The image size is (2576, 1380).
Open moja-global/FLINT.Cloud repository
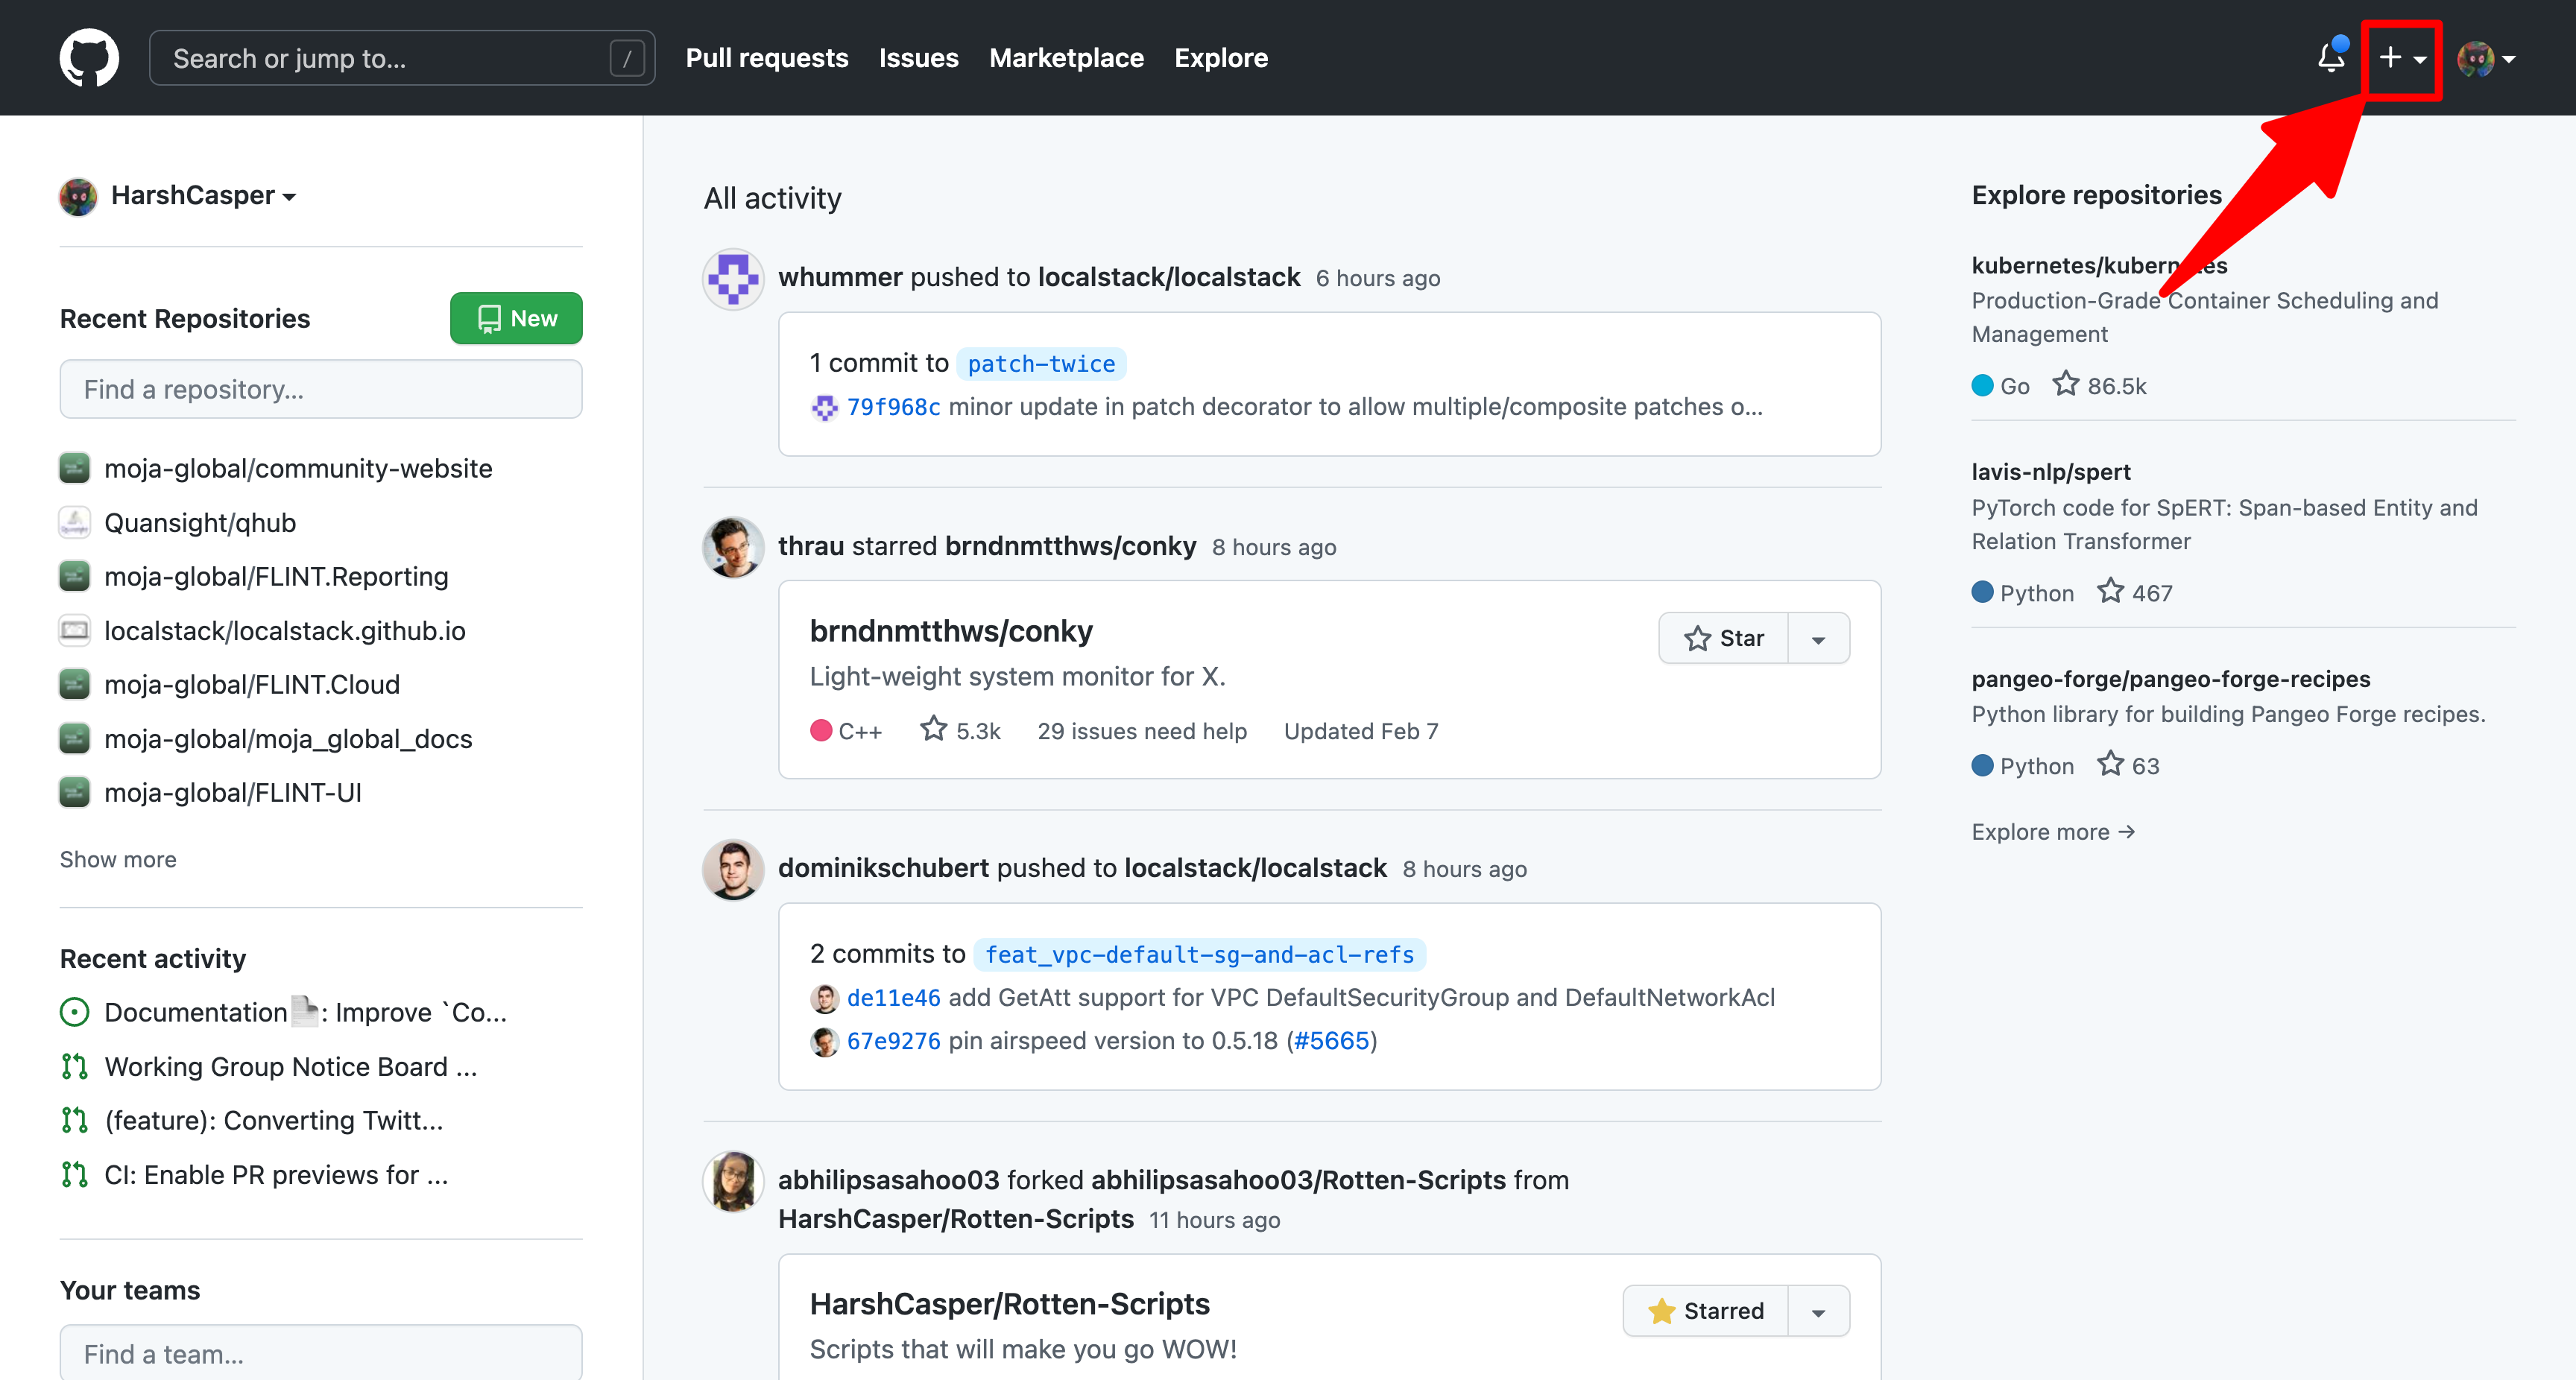(x=252, y=684)
